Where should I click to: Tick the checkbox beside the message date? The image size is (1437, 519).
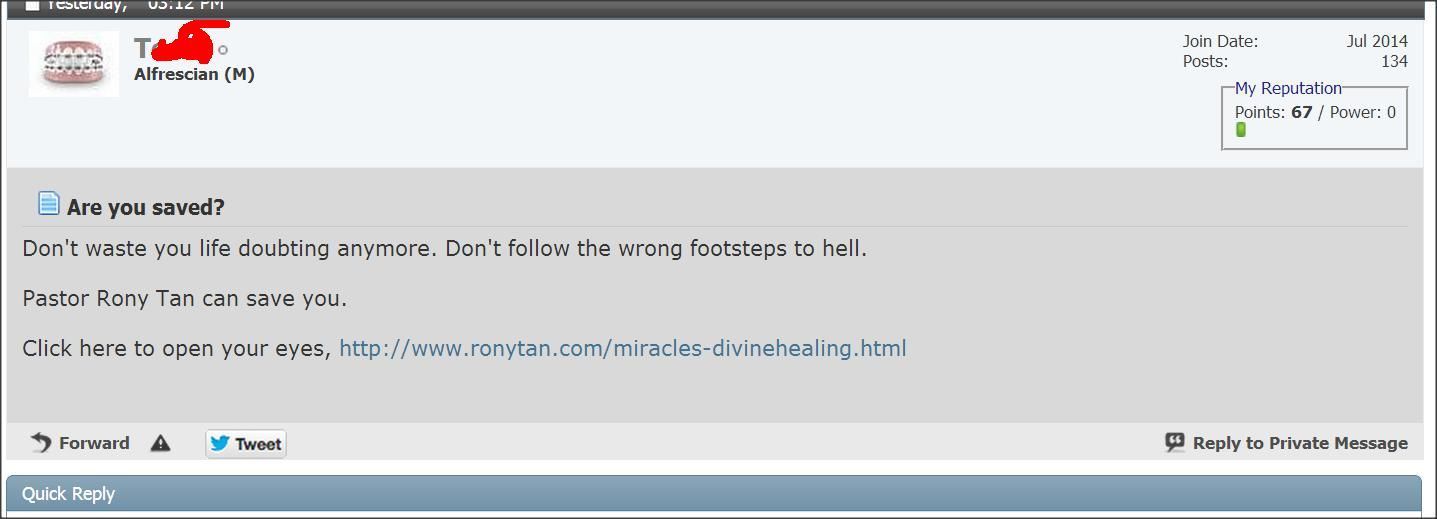[33, 5]
